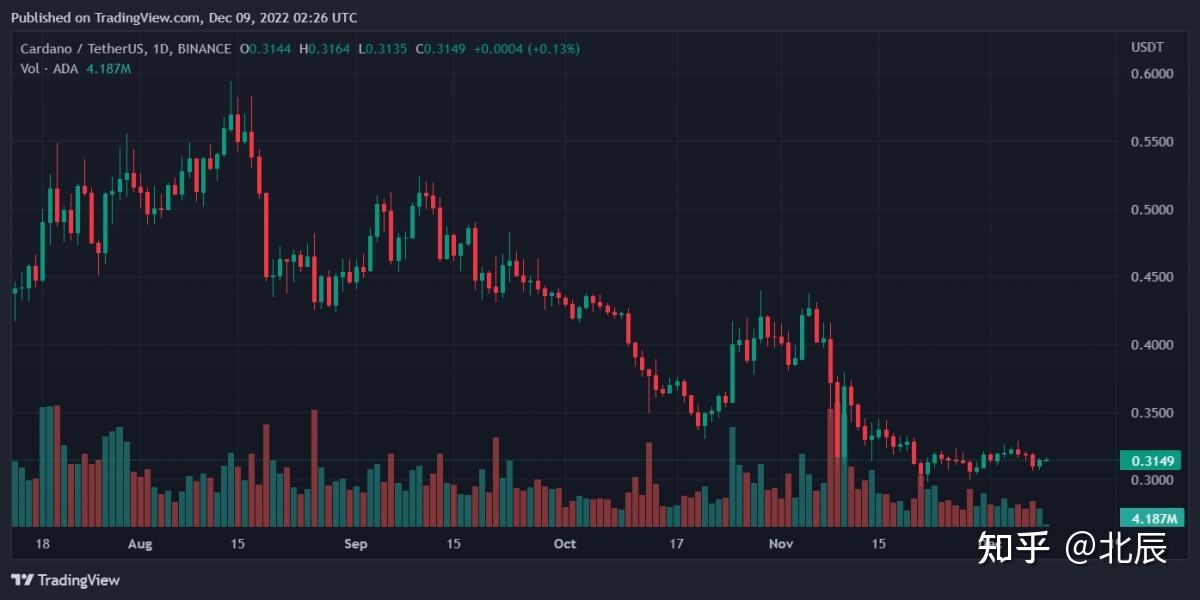Click the 4.187M volume label
The image size is (1200, 600).
click(1151, 518)
